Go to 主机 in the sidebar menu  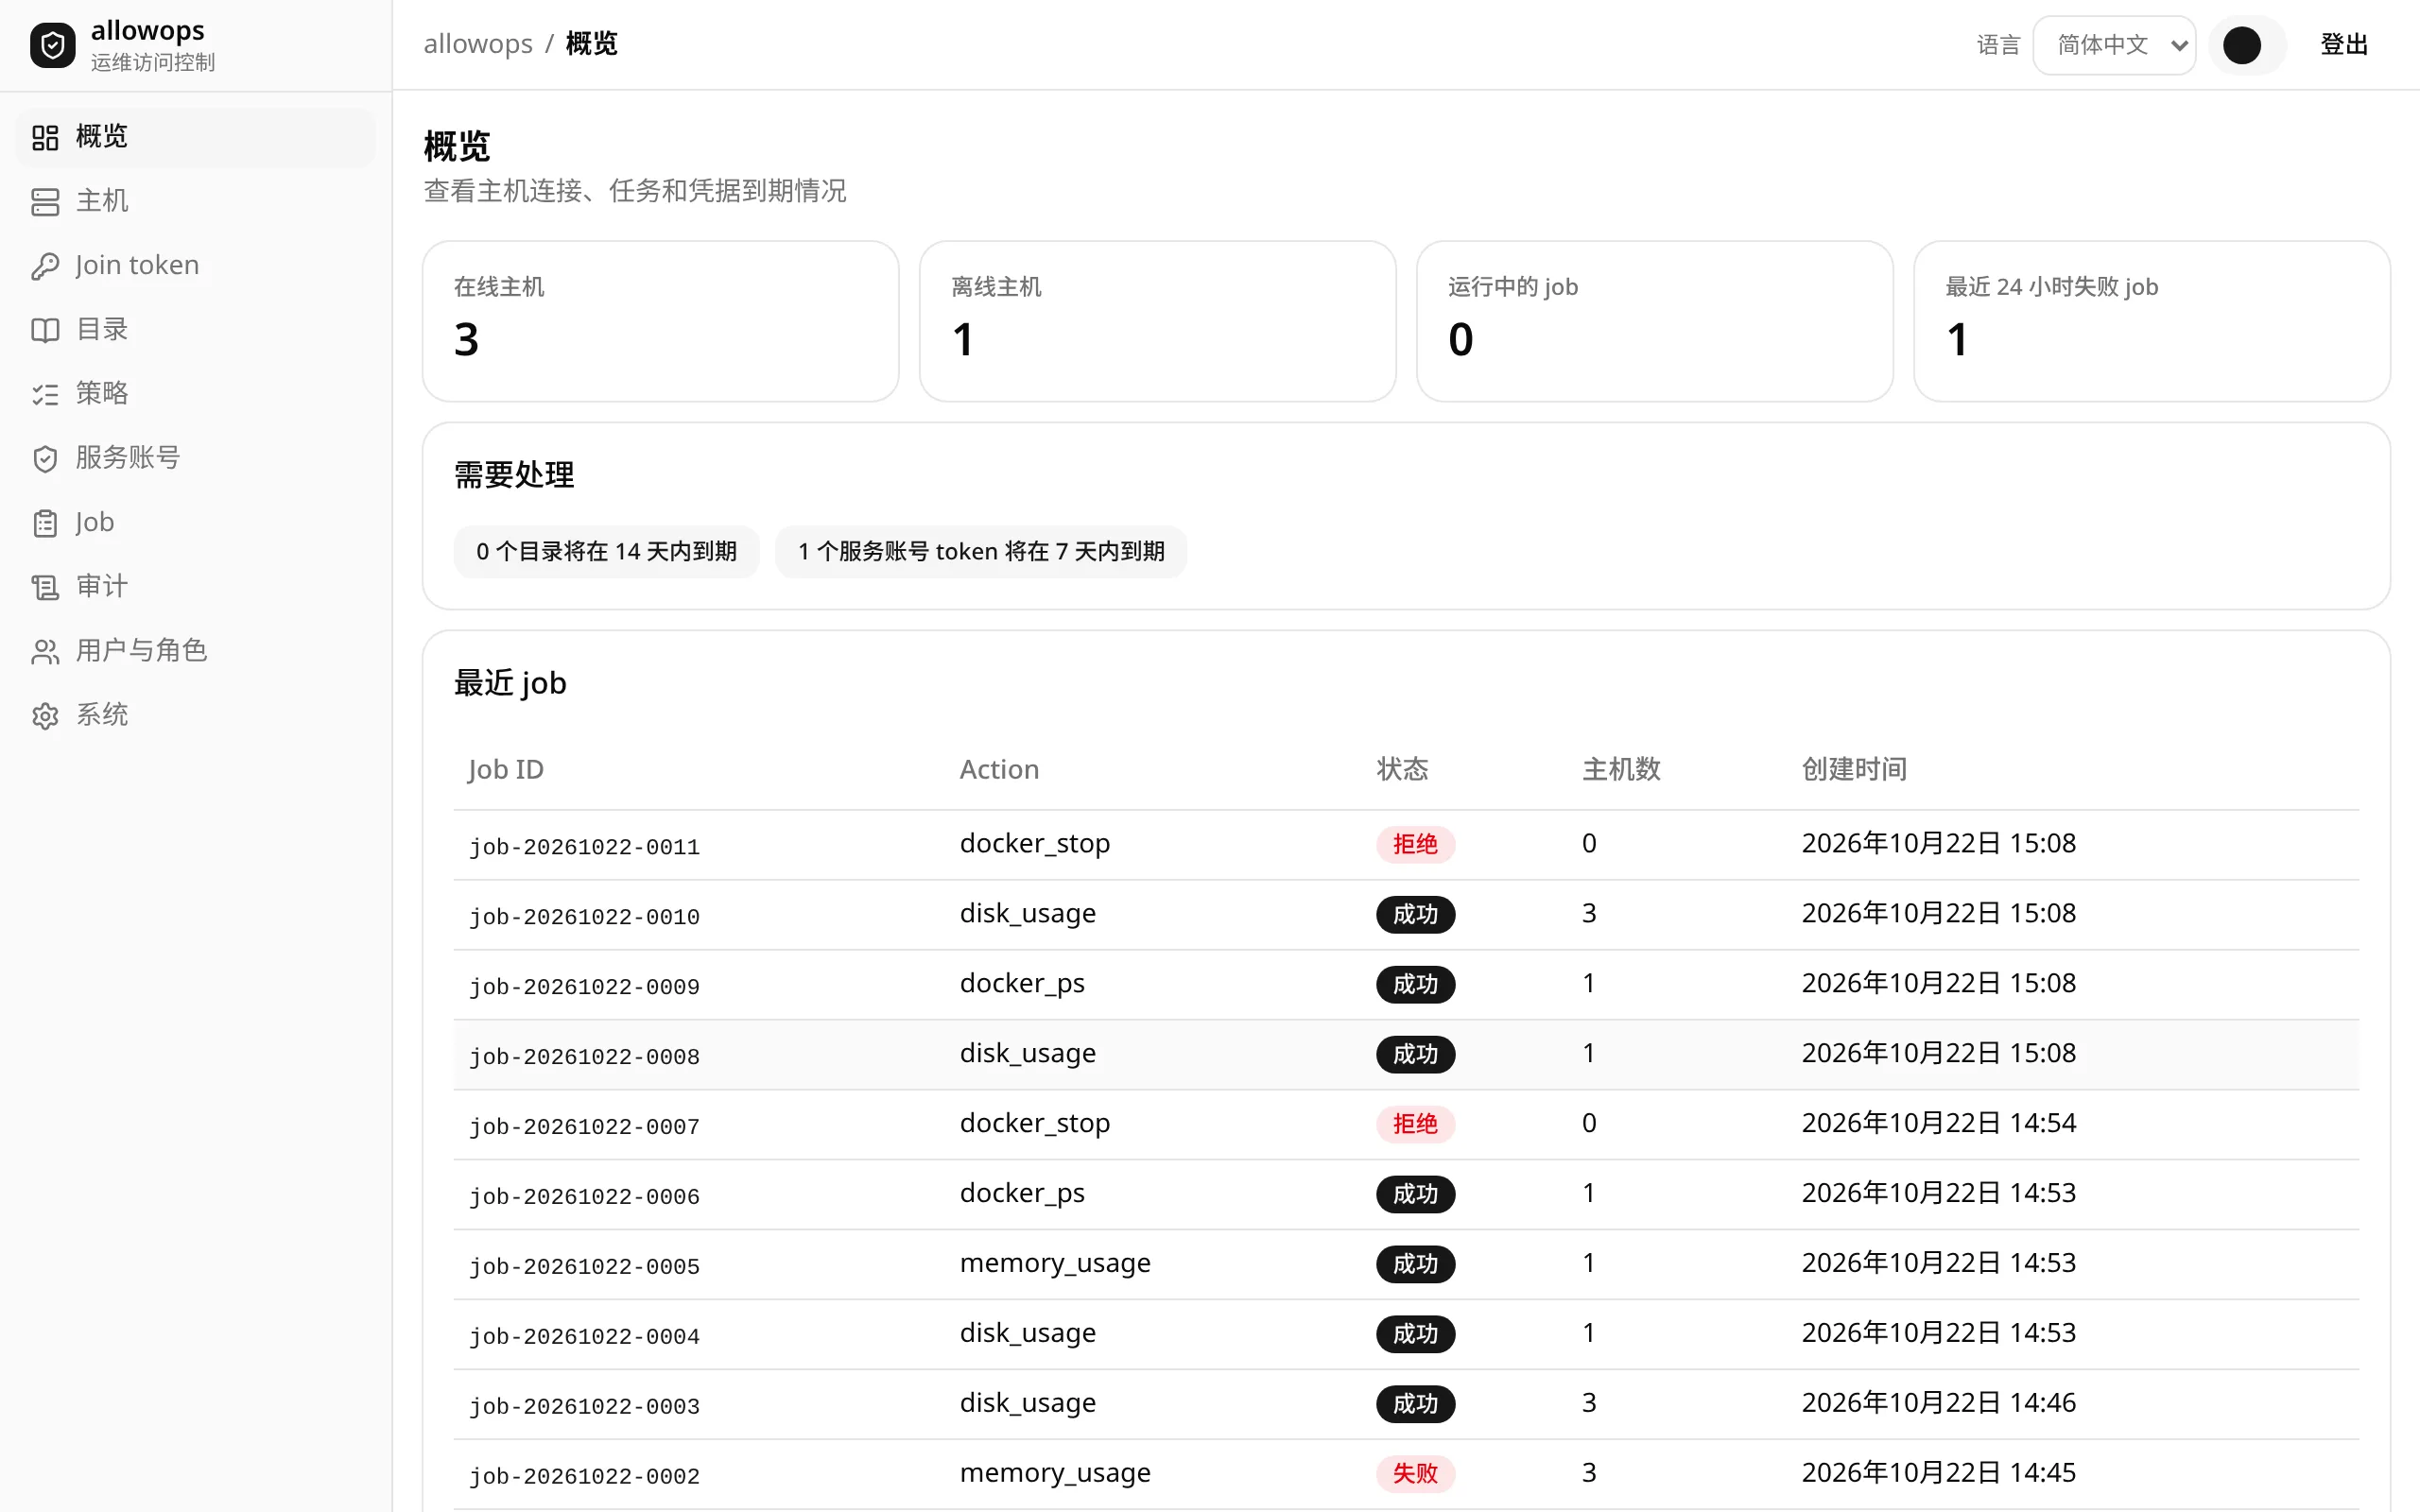pyautogui.click(x=195, y=201)
